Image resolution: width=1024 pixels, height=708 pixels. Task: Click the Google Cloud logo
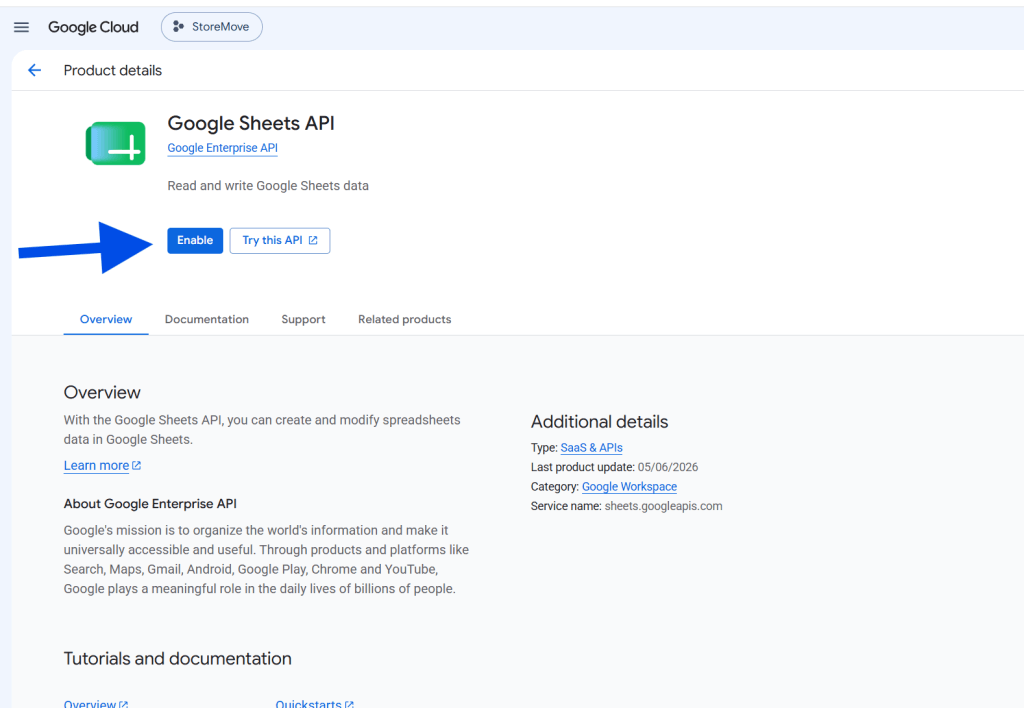click(x=93, y=27)
